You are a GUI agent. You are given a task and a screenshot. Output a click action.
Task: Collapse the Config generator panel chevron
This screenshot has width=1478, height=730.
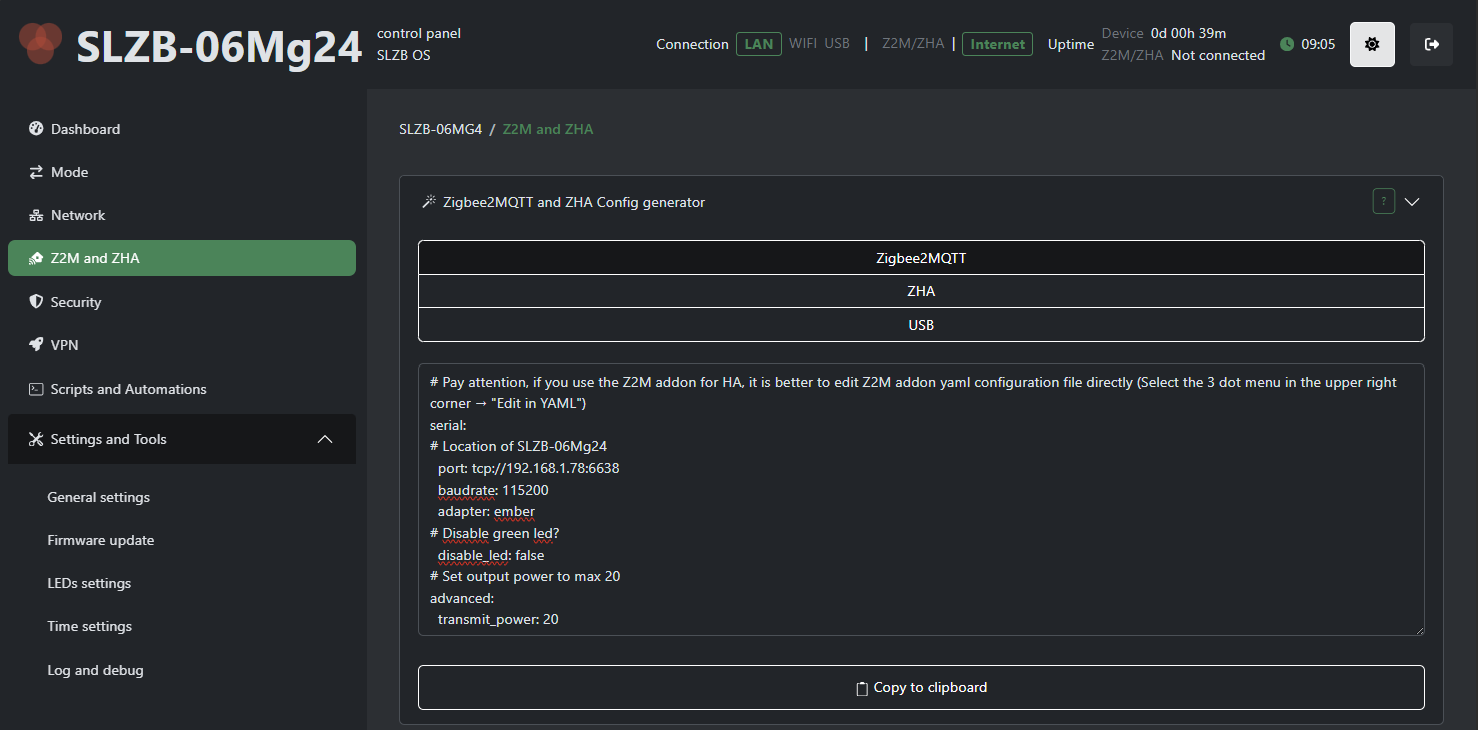1412,202
